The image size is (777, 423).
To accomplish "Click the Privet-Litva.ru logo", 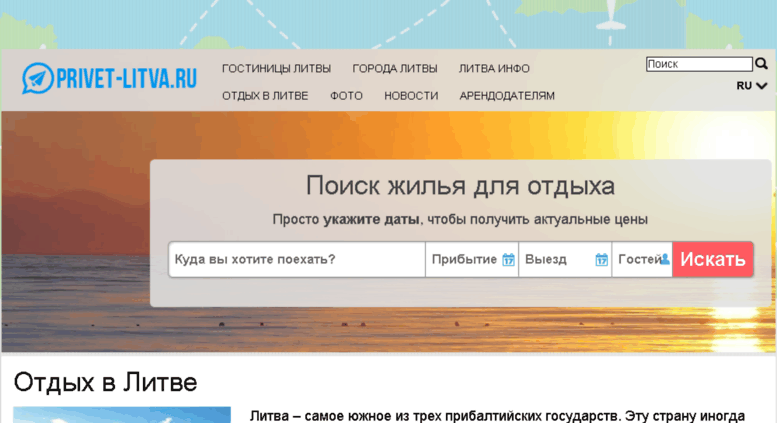I will (x=110, y=78).
